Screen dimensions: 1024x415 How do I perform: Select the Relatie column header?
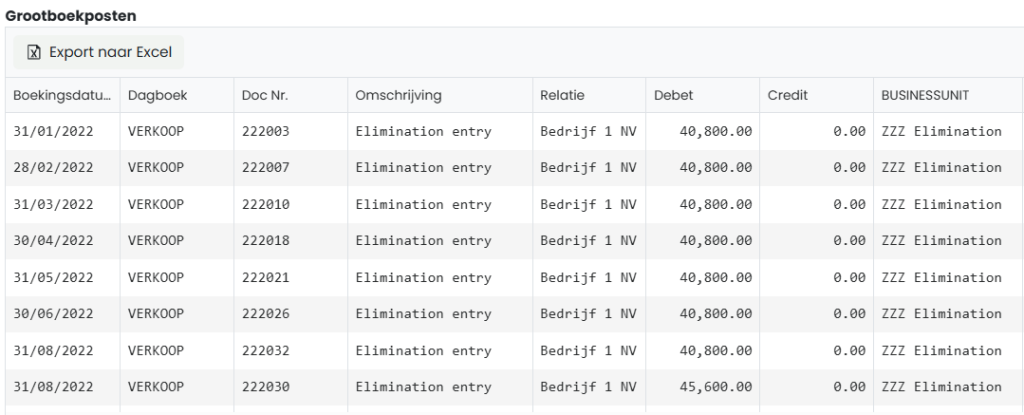click(562, 95)
